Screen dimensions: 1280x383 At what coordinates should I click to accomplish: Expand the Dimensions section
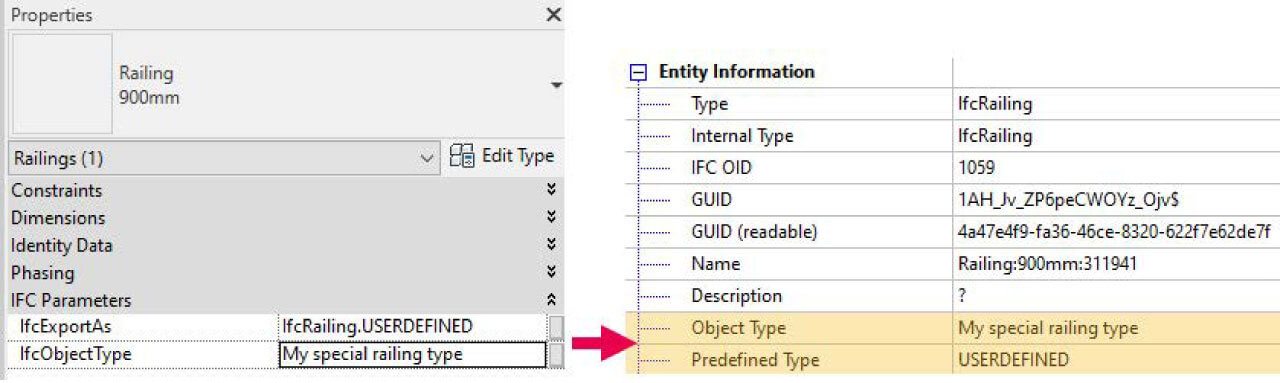pyautogui.click(x=551, y=217)
